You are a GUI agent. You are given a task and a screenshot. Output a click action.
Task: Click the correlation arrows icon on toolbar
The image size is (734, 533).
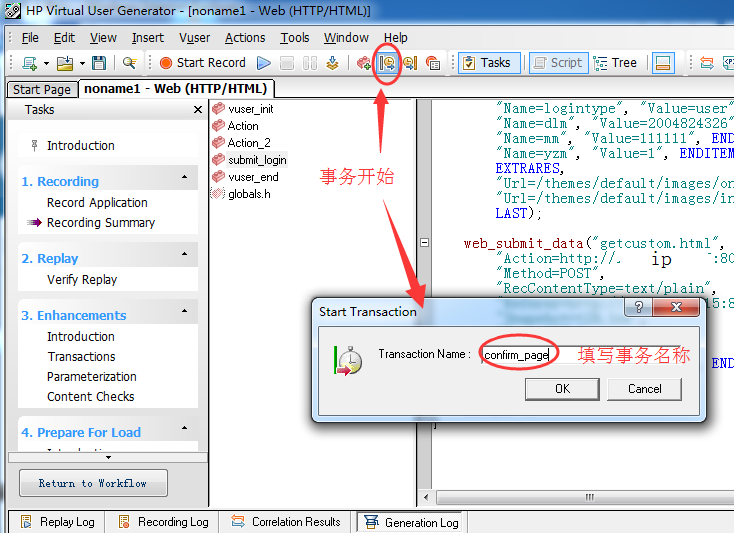pyautogui.click(x=706, y=63)
